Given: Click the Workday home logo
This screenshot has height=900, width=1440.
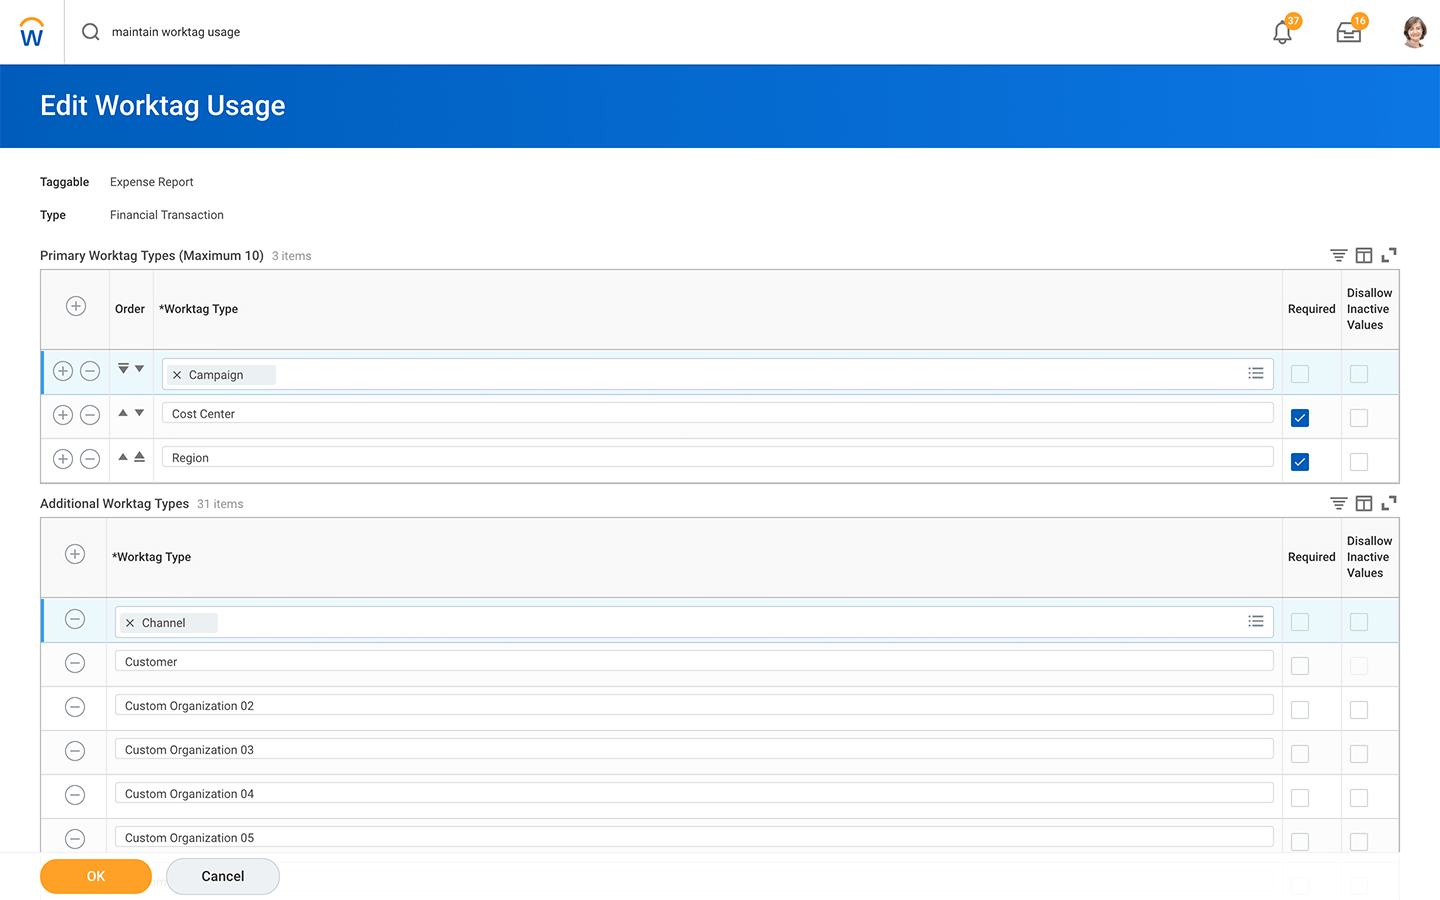Looking at the screenshot, I should (x=32, y=32).
